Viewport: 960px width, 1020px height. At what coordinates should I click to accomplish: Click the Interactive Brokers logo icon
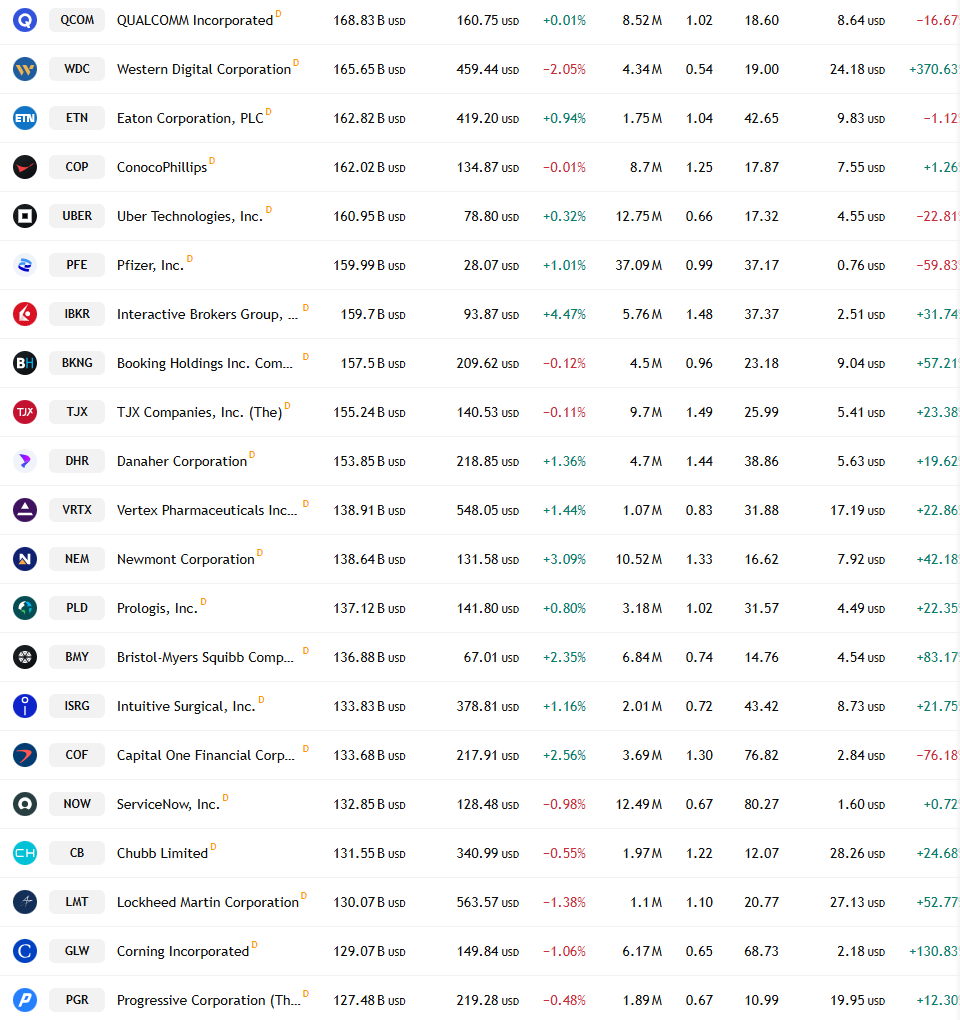pyautogui.click(x=25, y=314)
